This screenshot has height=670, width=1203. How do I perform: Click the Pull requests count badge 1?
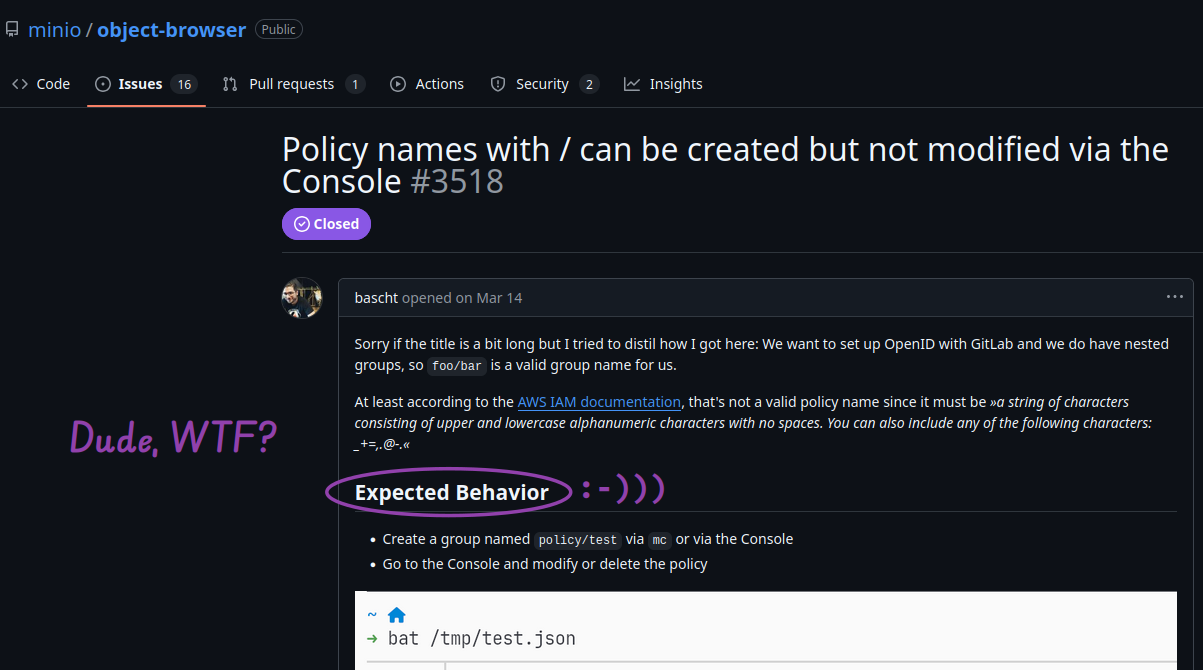click(x=355, y=84)
